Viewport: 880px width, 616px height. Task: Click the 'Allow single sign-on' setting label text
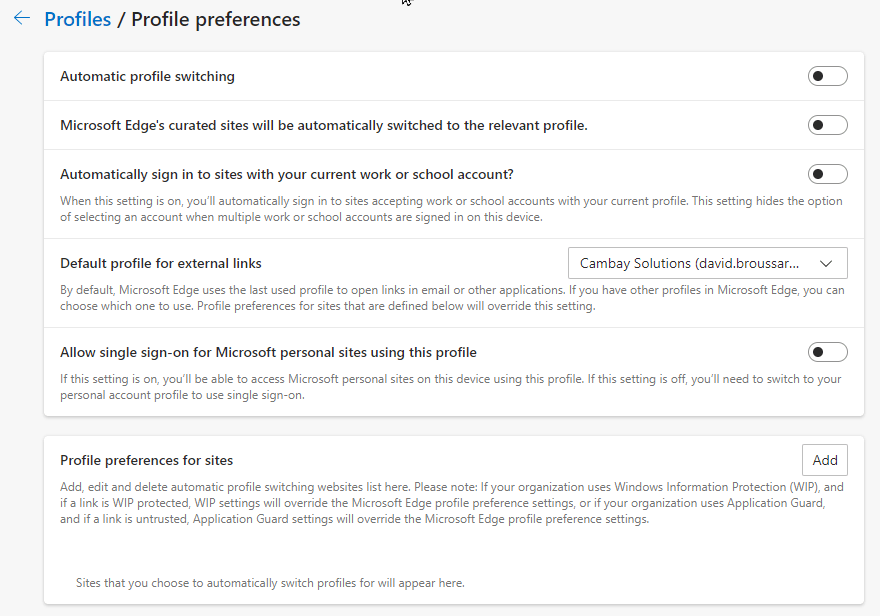(x=268, y=352)
